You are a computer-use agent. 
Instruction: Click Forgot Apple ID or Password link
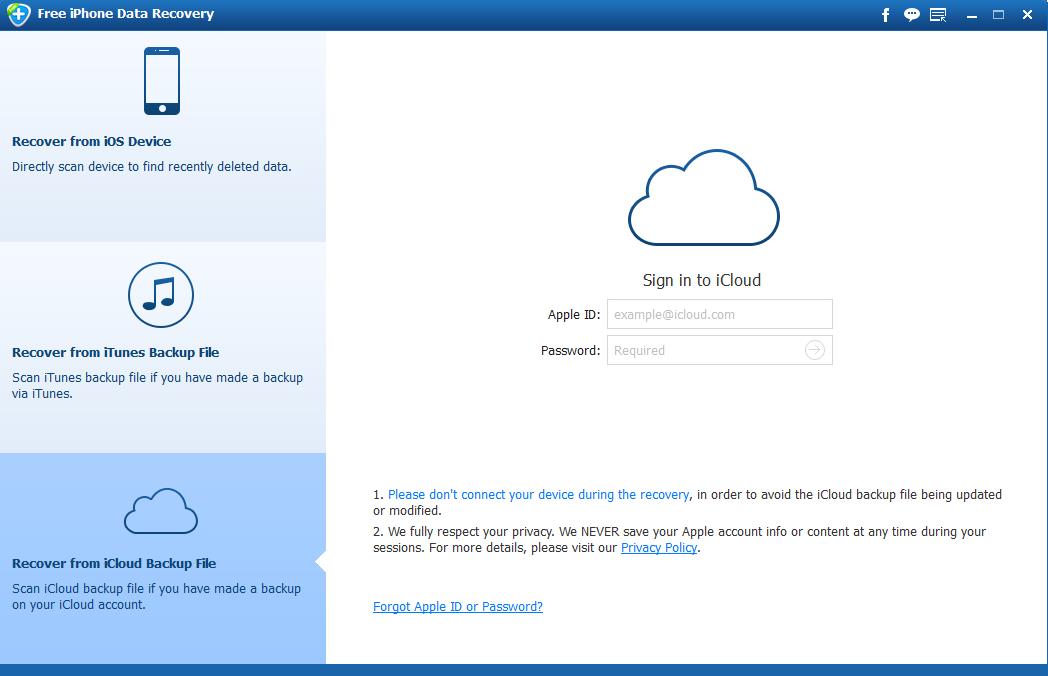point(458,607)
